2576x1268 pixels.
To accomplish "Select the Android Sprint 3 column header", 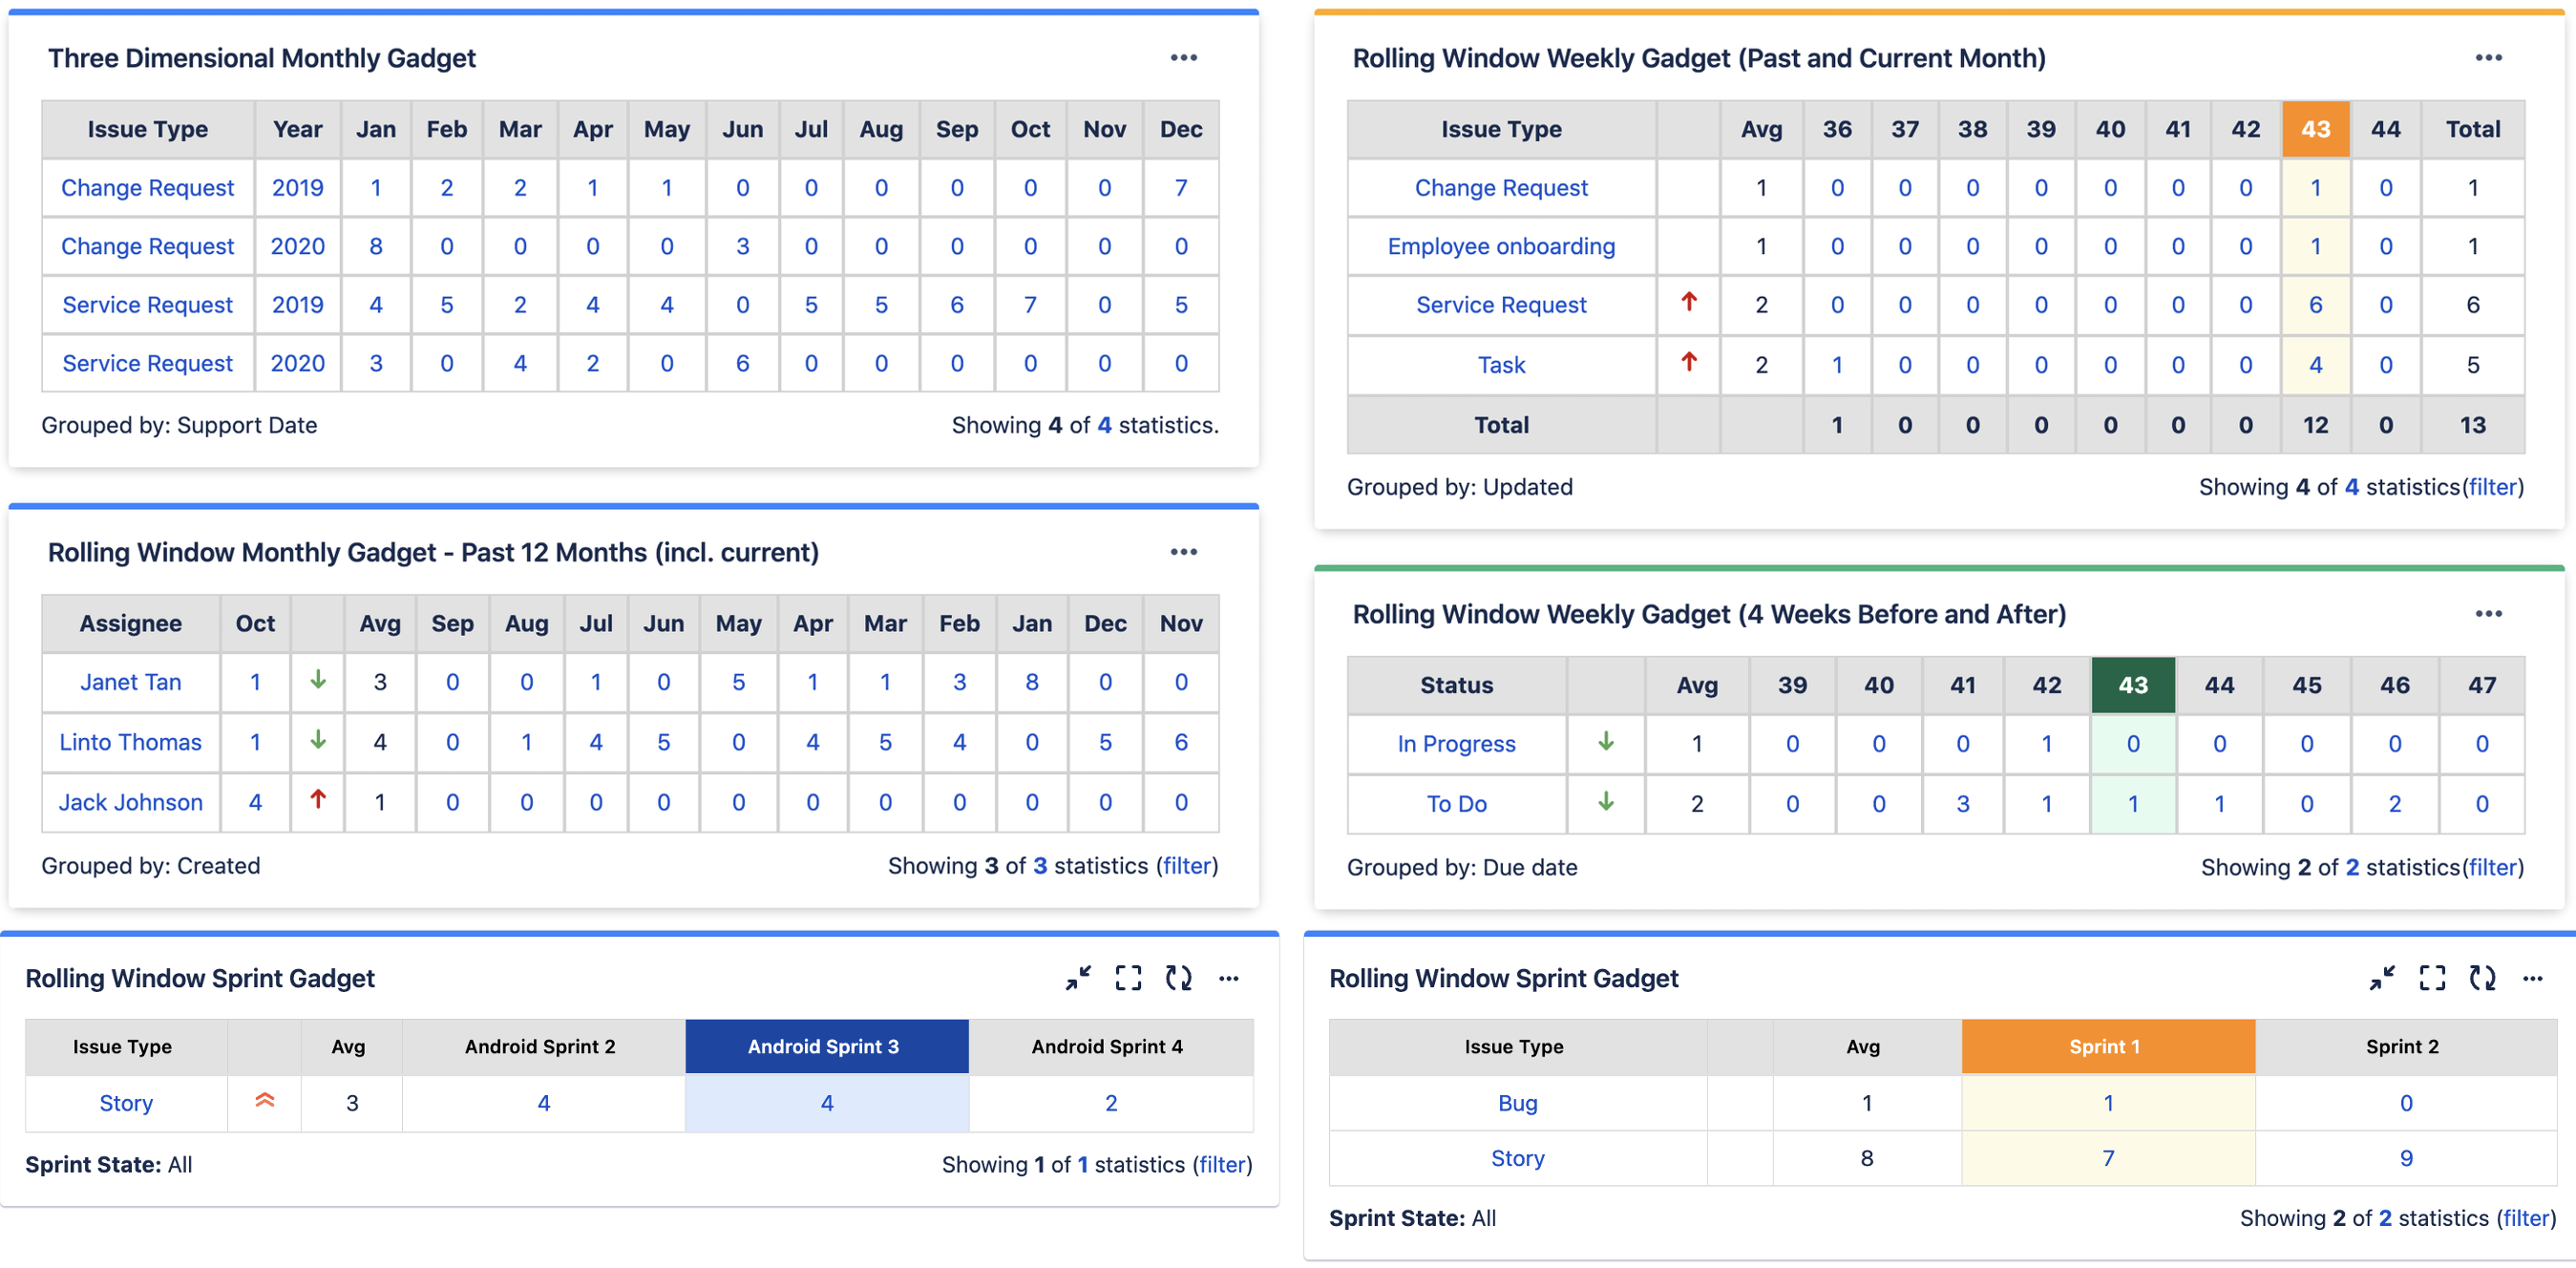I will point(825,1046).
